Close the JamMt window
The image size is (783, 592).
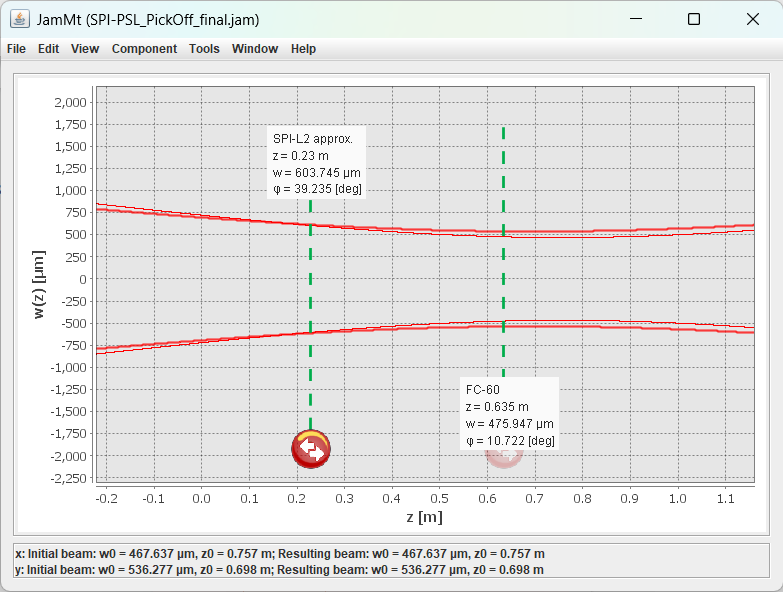pos(753,19)
